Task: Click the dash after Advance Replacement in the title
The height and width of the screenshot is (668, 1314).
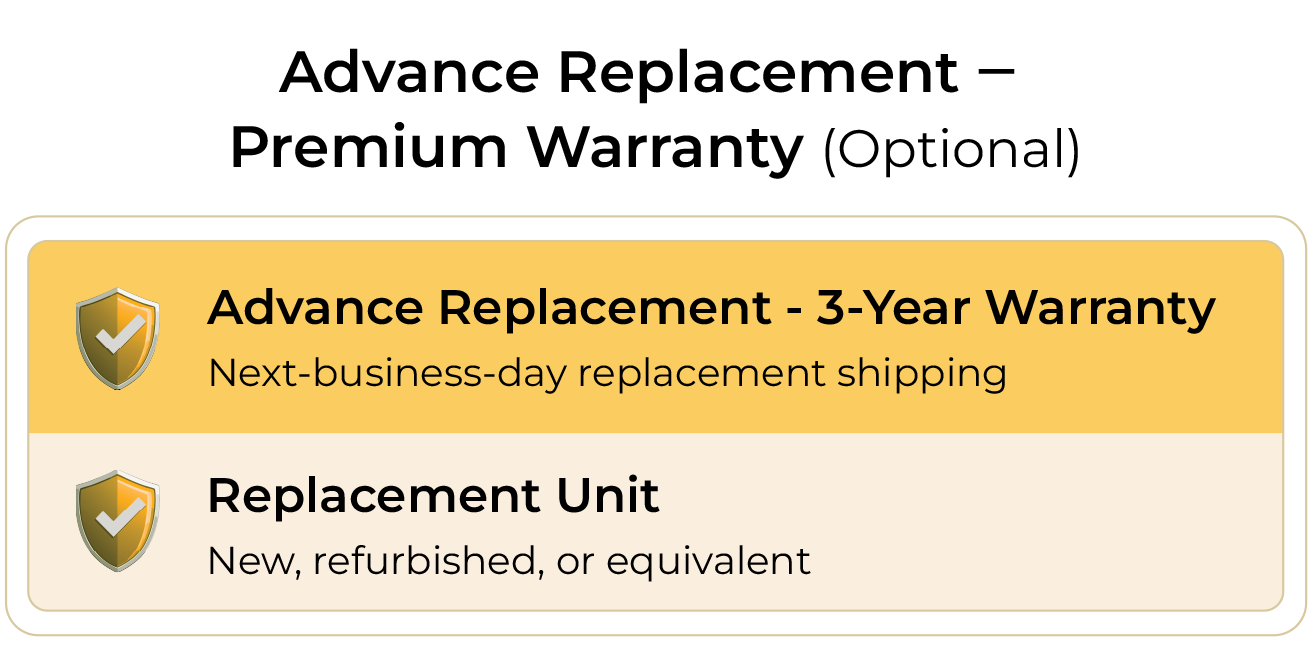Action: coord(994,74)
